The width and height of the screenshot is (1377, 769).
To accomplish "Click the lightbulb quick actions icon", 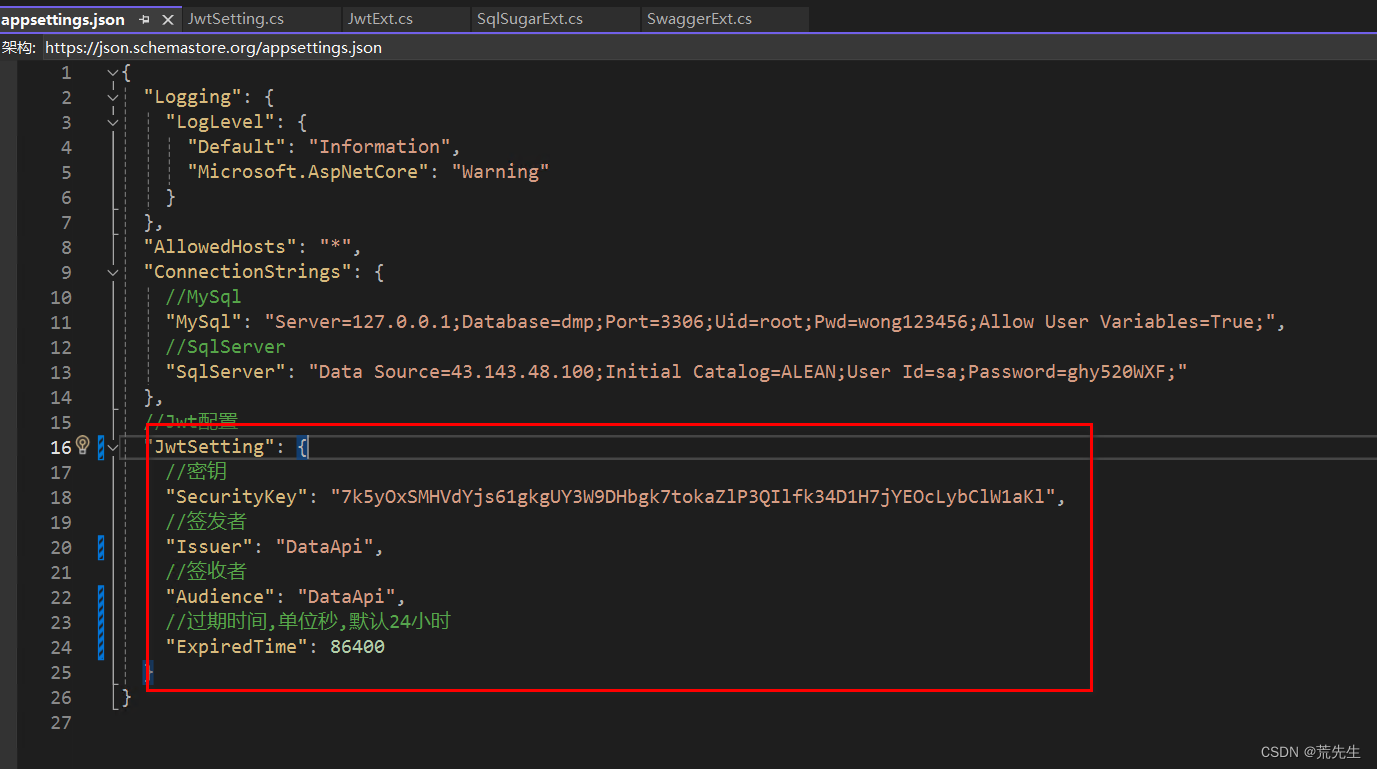I will click(83, 445).
